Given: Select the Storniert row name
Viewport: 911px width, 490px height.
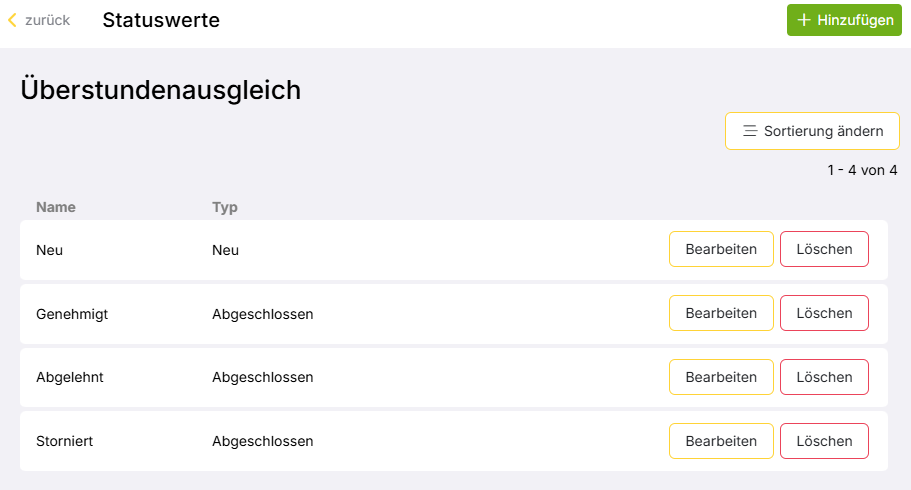Looking at the screenshot, I should tap(65, 441).
